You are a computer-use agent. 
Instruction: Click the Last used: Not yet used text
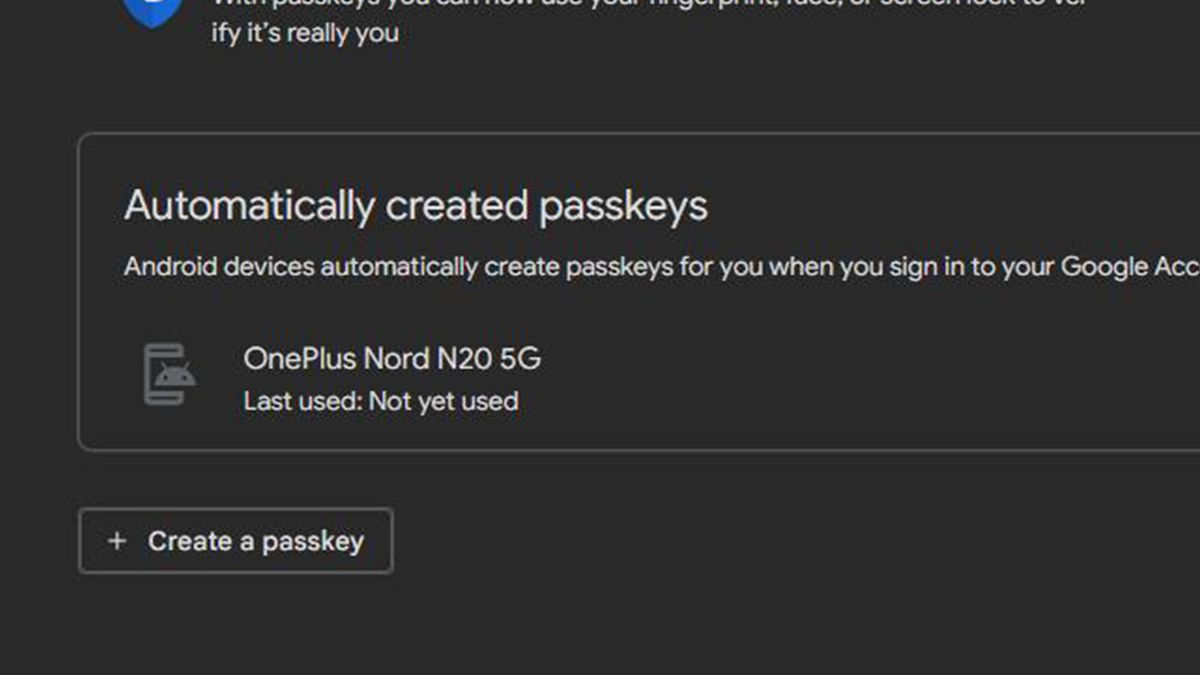(x=380, y=401)
